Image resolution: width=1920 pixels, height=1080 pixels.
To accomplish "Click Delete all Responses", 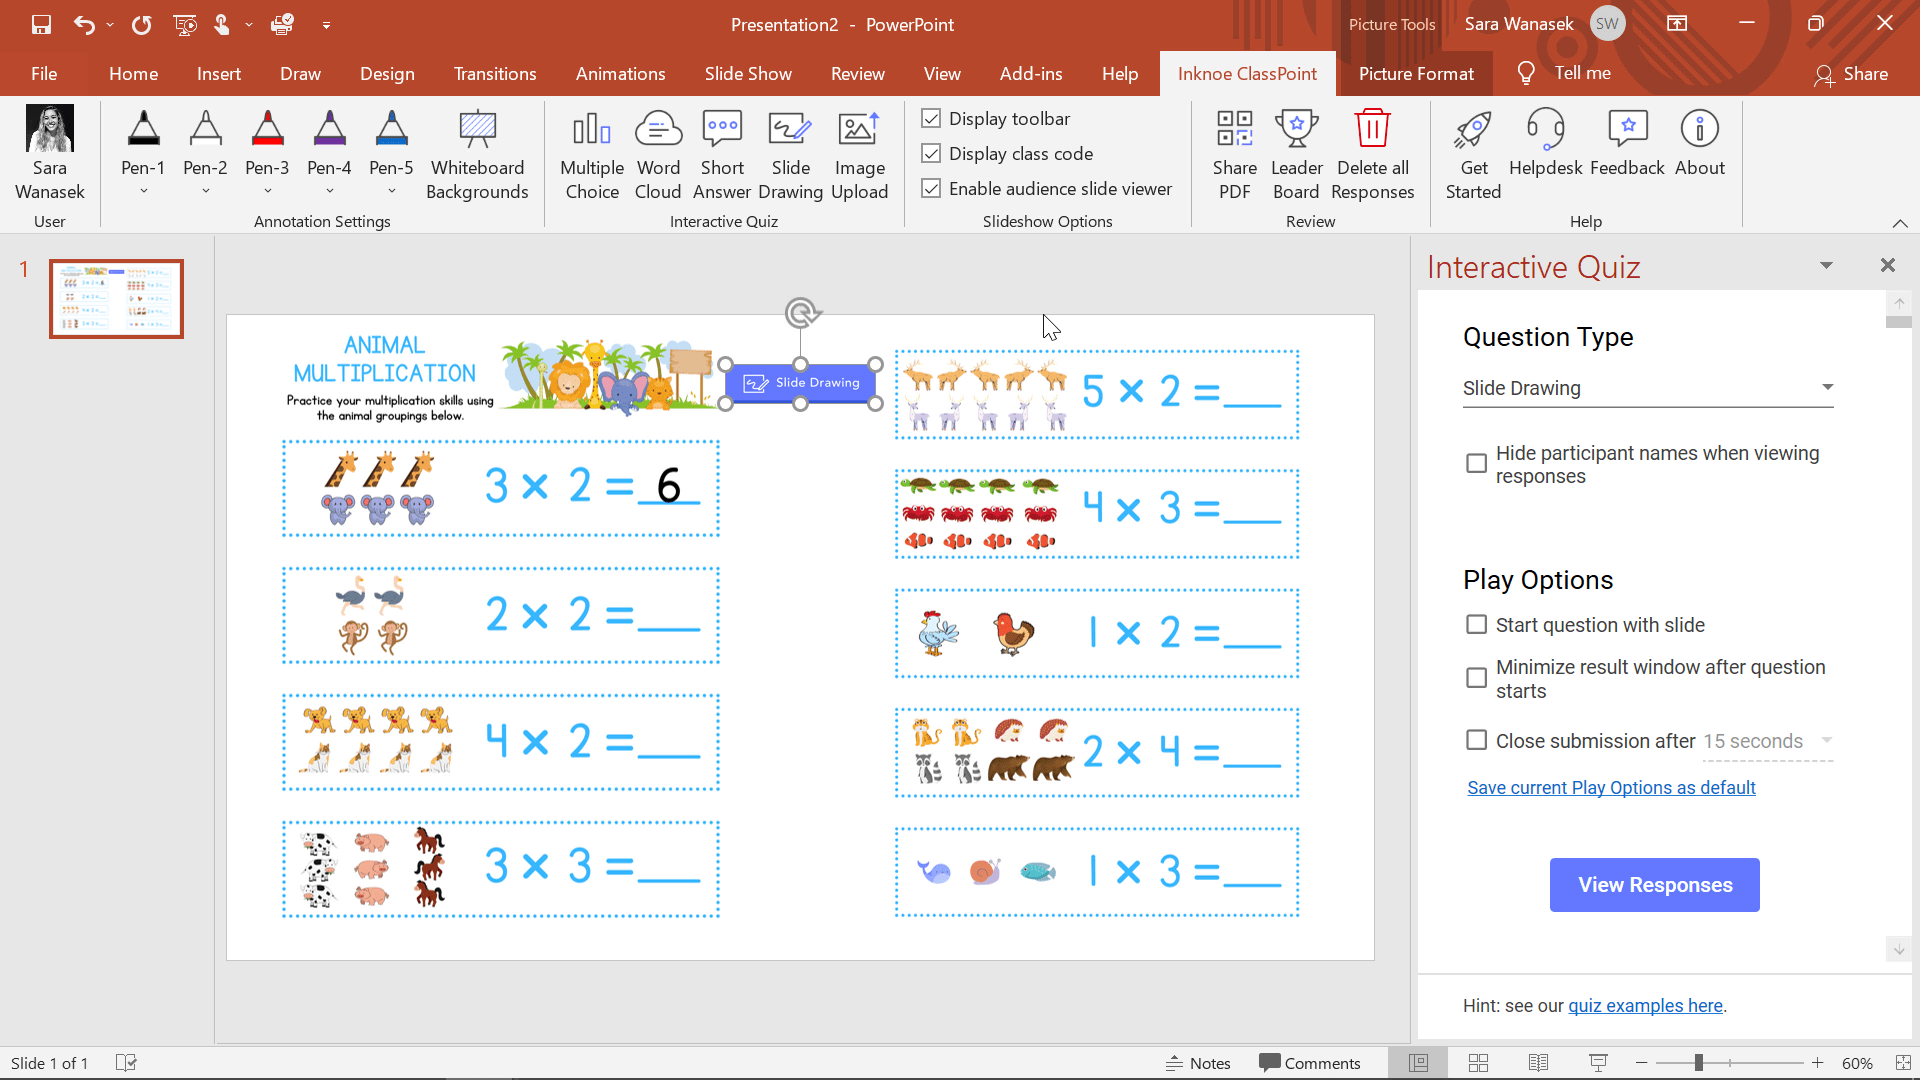I will 1373,154.
